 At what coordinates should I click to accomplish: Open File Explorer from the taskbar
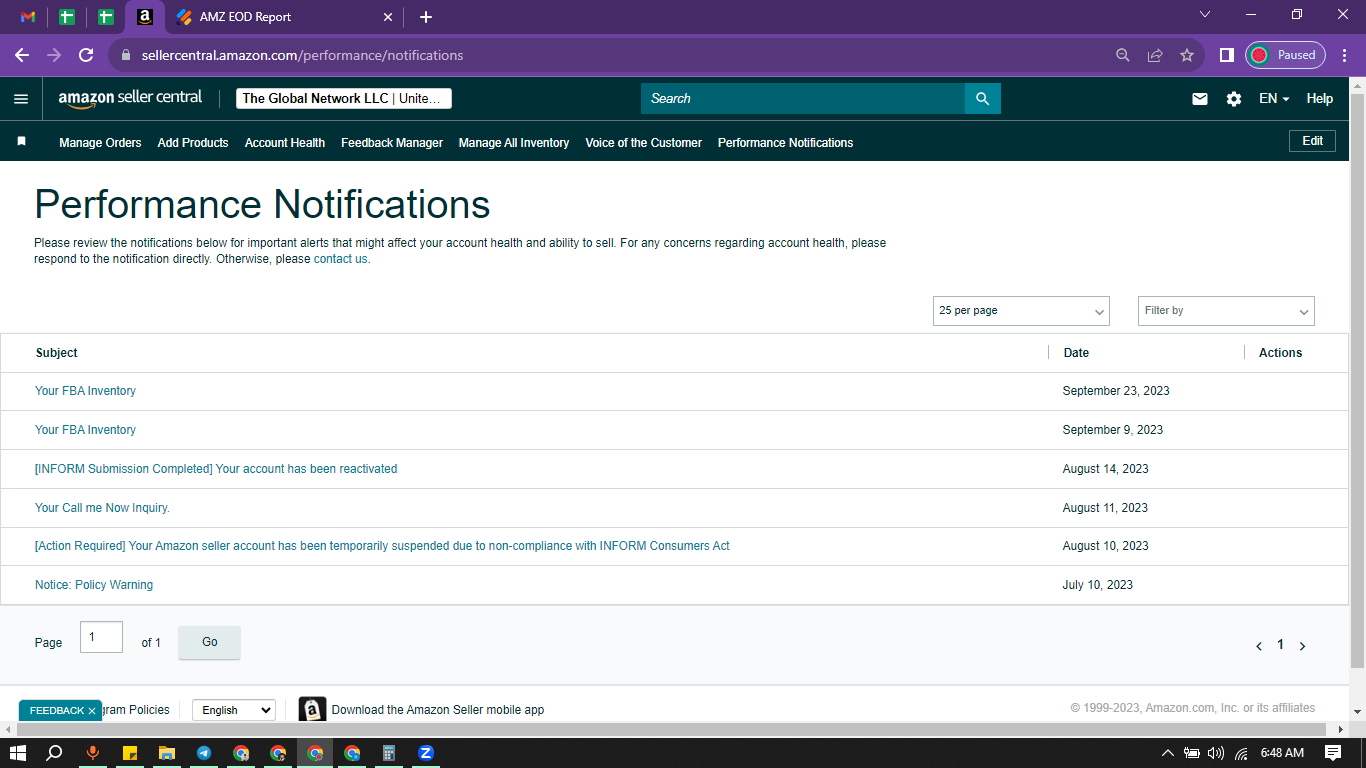click(x=167, y=753)
